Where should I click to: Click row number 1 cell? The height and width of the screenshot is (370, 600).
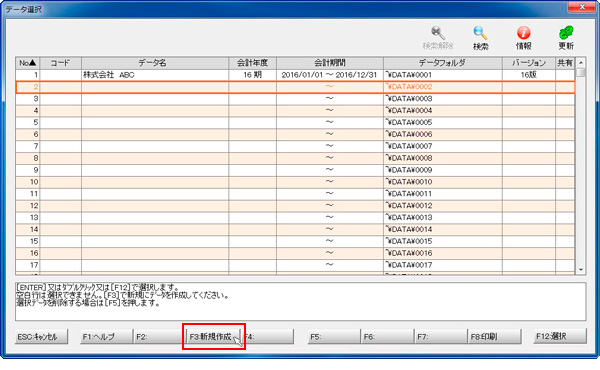(x=28, y=75)
